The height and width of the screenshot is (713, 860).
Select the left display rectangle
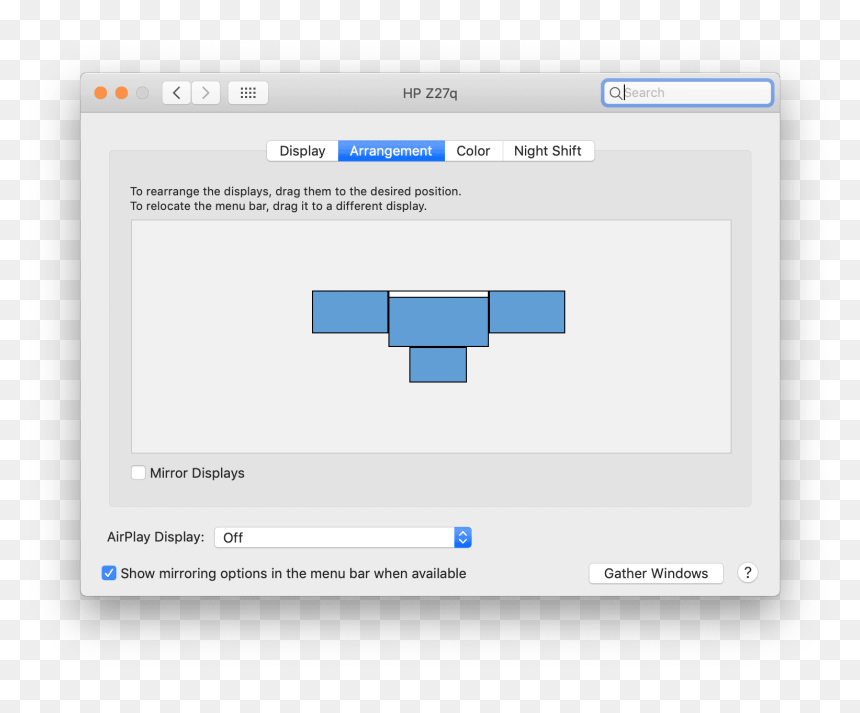(350, 312)
